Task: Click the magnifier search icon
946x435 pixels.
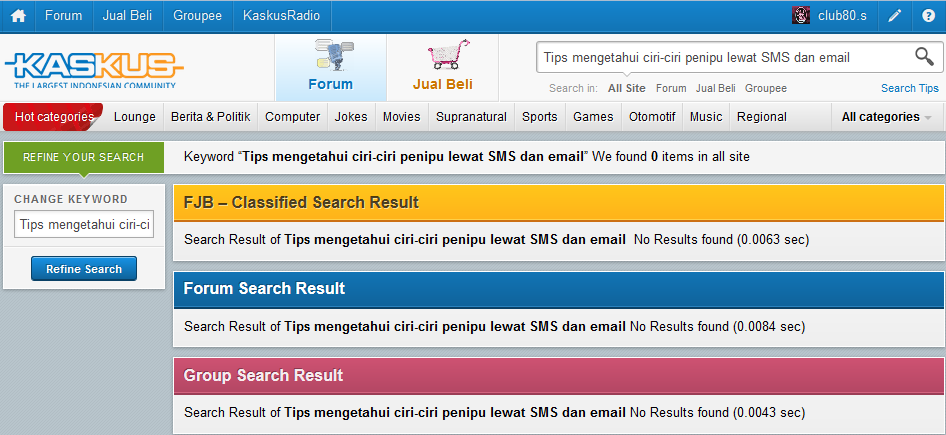Action: pyautogui.click(x=924, y=57)
